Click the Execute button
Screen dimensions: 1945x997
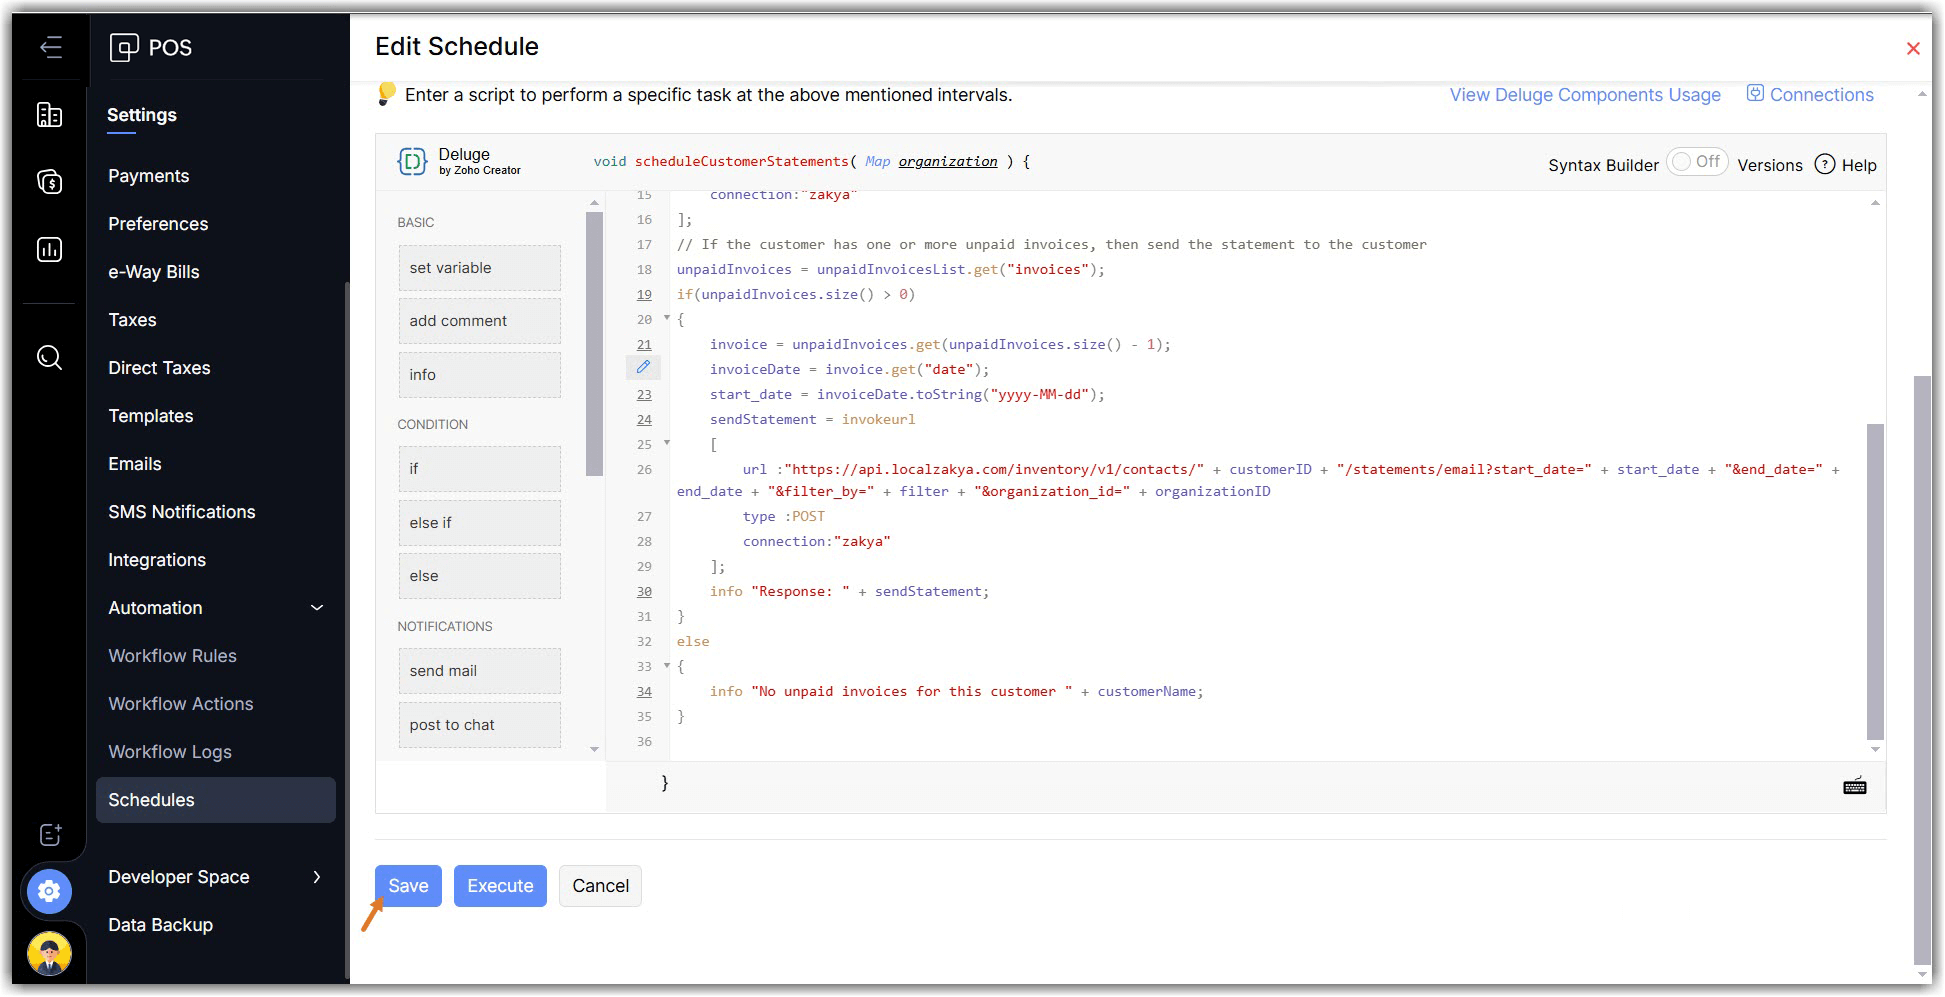(500, 886)
